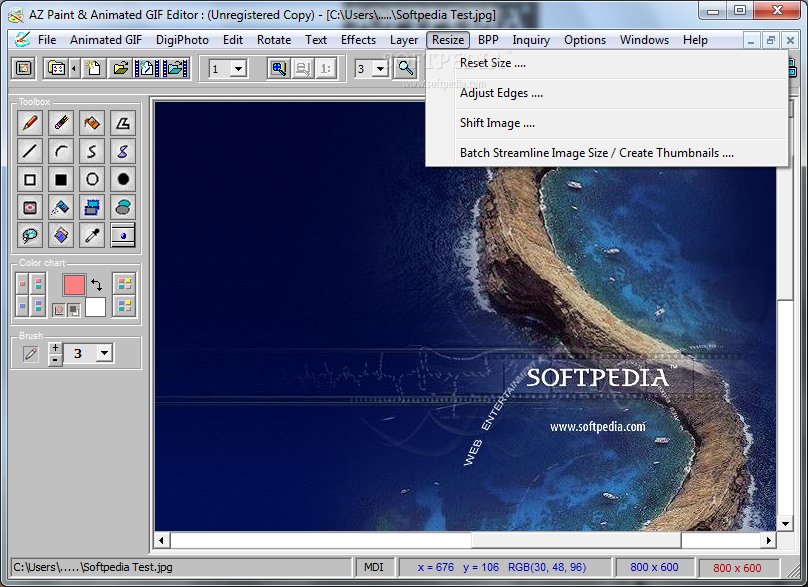
Task: Select the rectangular selection copy tool
Action: (x=92, y=207)
